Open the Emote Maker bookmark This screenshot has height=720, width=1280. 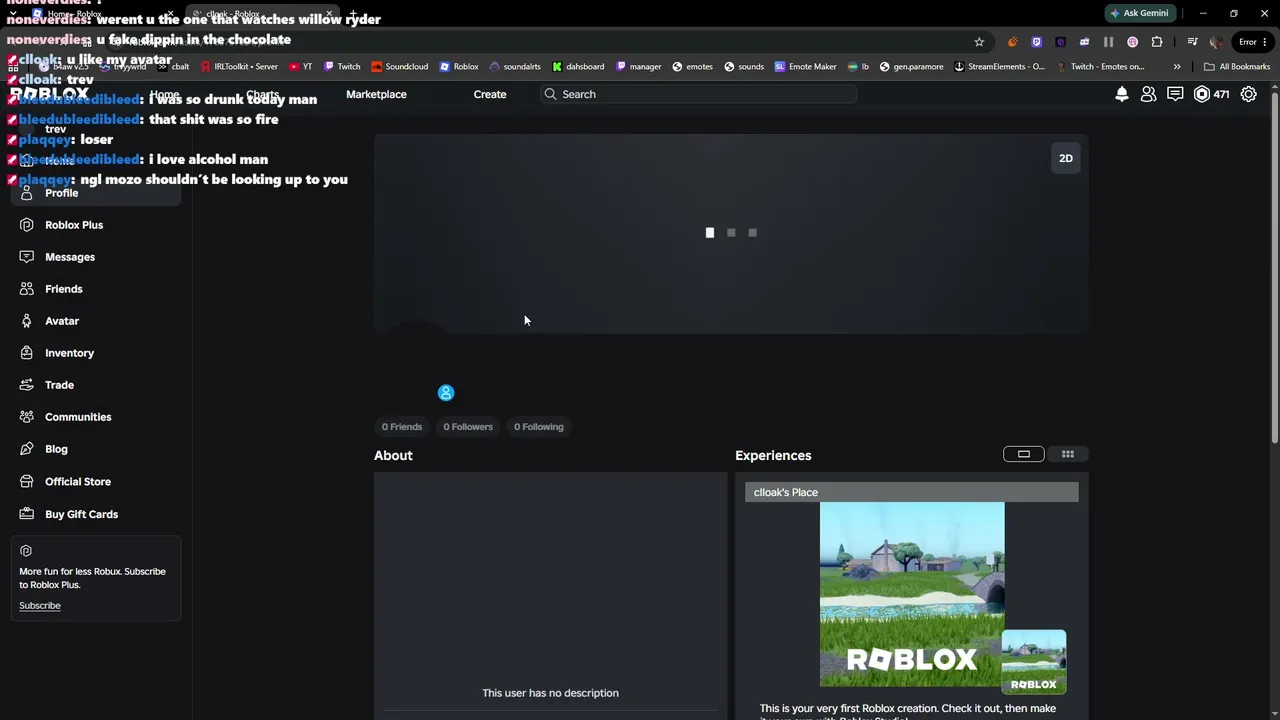click(x=805, y=67)
